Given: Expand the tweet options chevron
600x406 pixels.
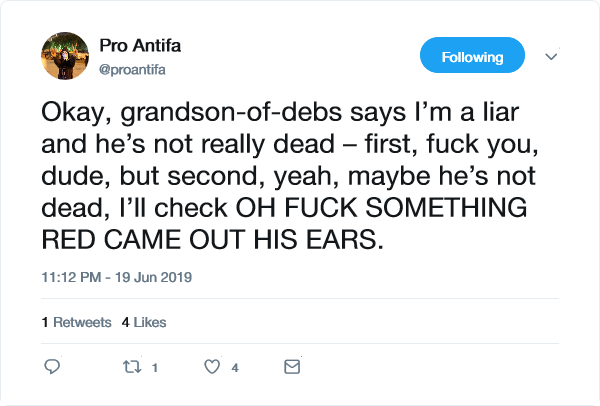Looking at the screenshot, I should (550, 57).
